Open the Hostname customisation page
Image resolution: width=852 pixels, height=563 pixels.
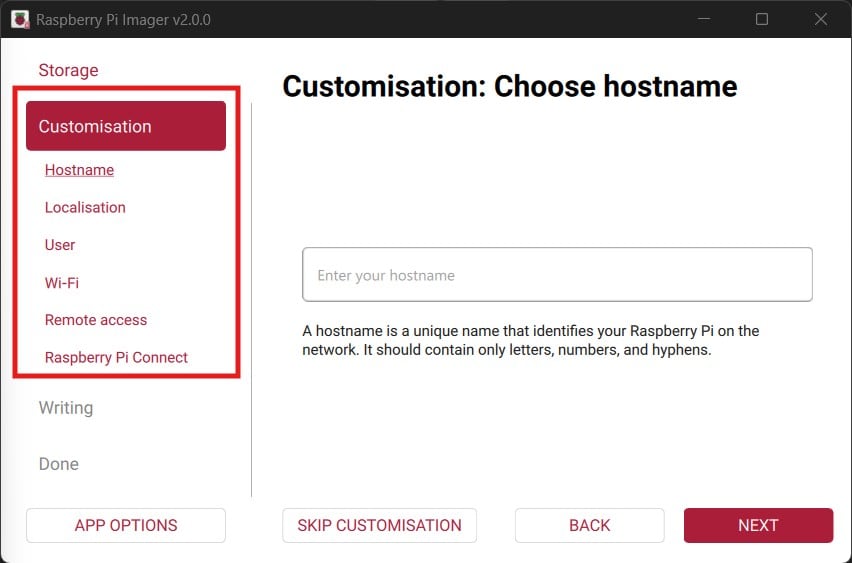tap(79, 170)
